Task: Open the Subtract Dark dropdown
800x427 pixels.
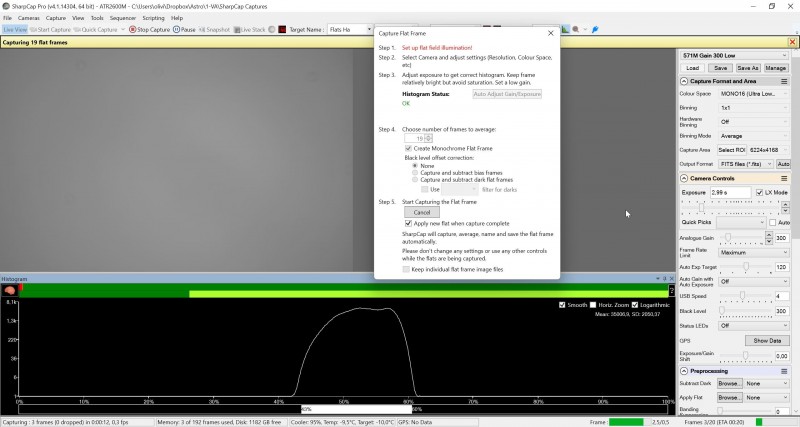Action: (x=766, y=384)
